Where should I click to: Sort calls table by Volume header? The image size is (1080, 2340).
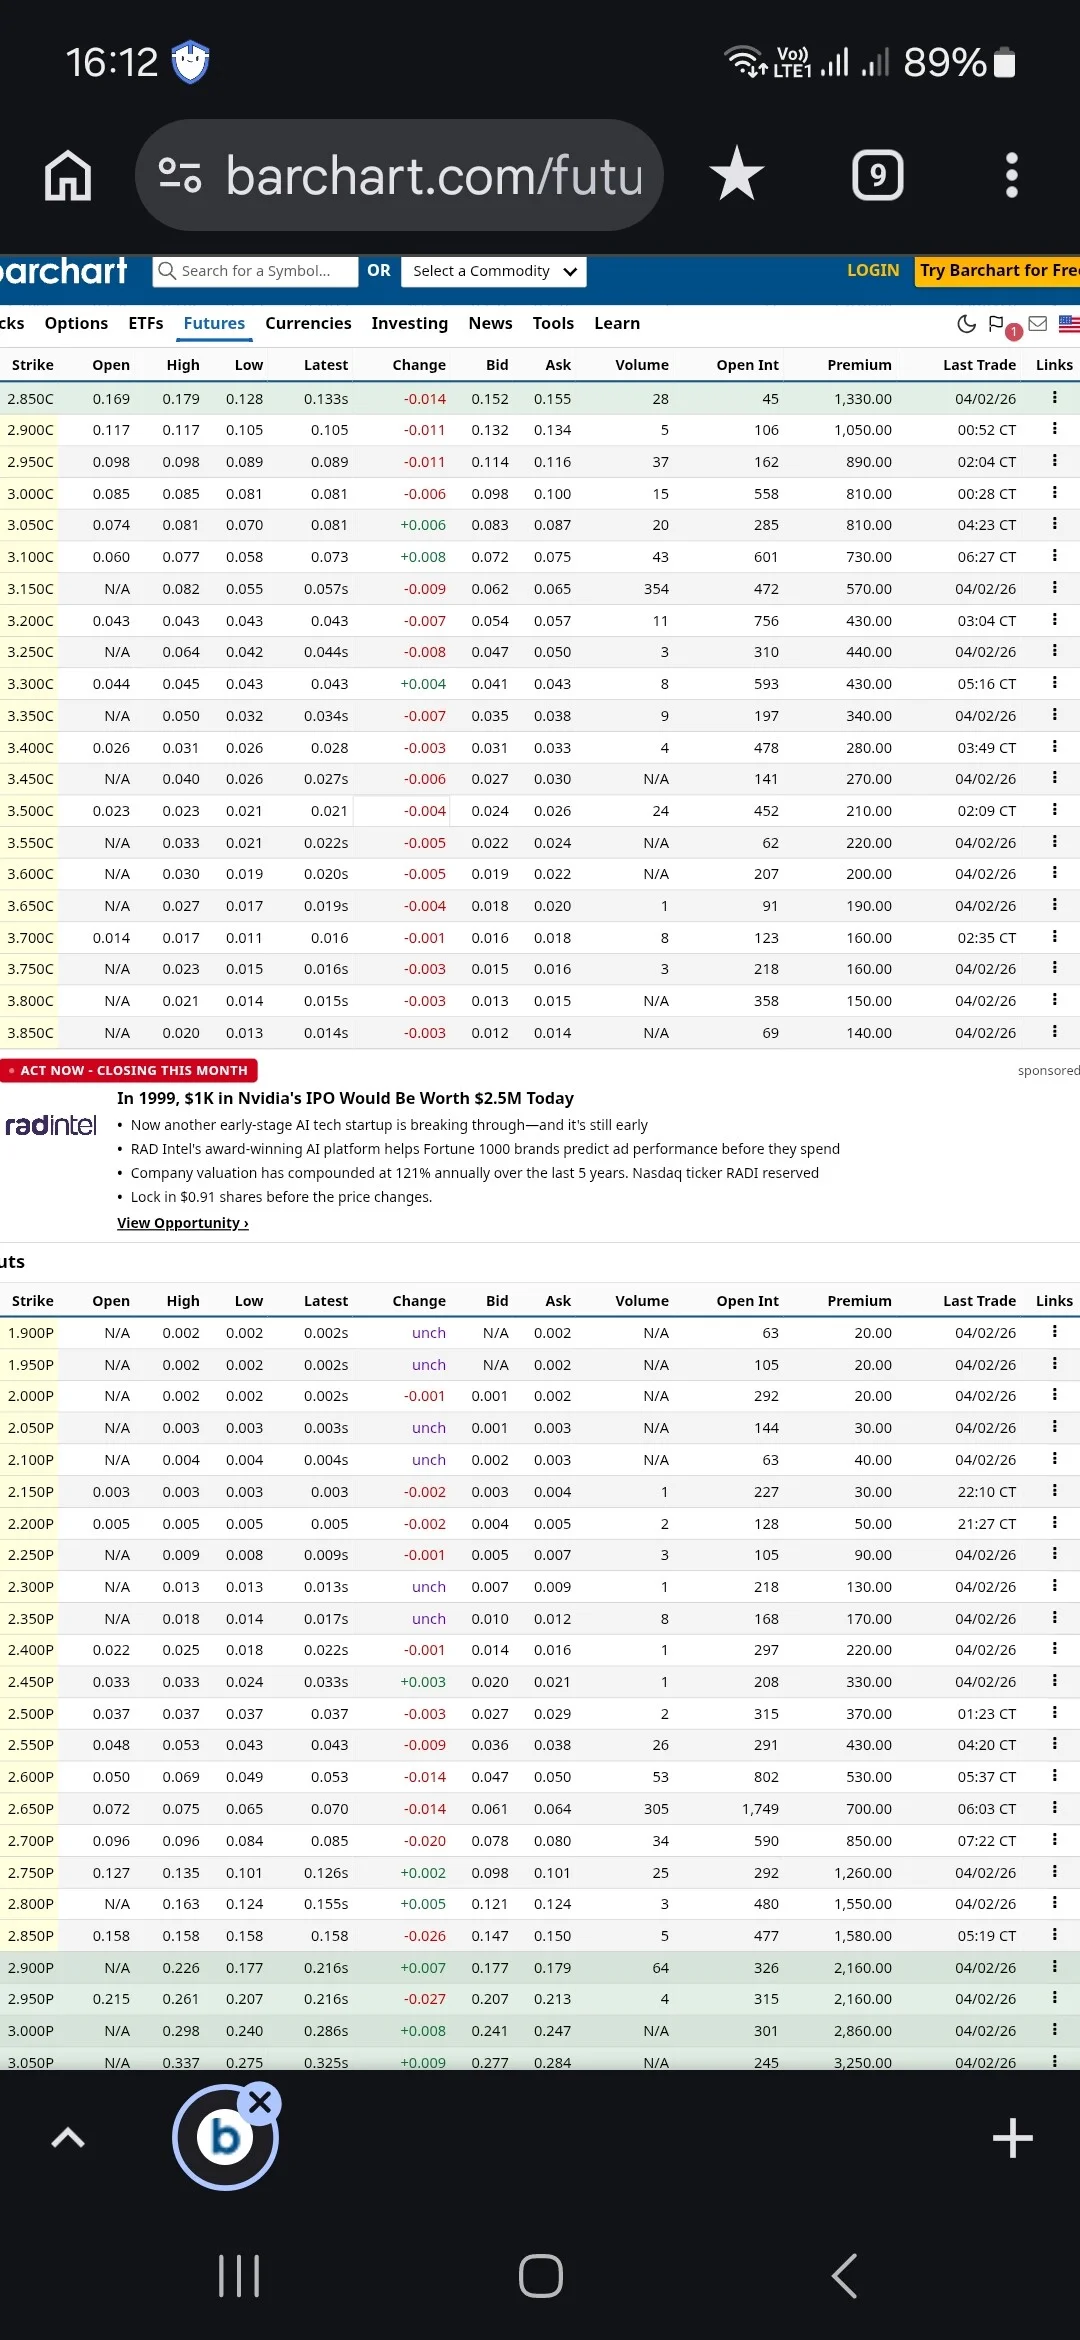[x=642, y=365]
